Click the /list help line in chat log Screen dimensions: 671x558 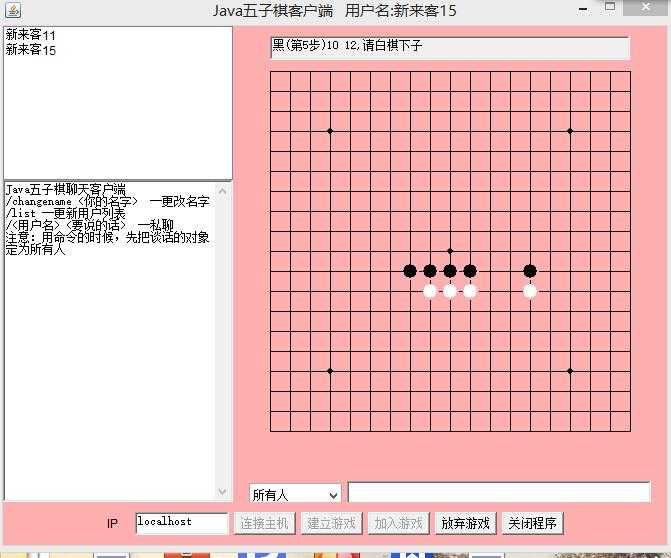point(65,213)
